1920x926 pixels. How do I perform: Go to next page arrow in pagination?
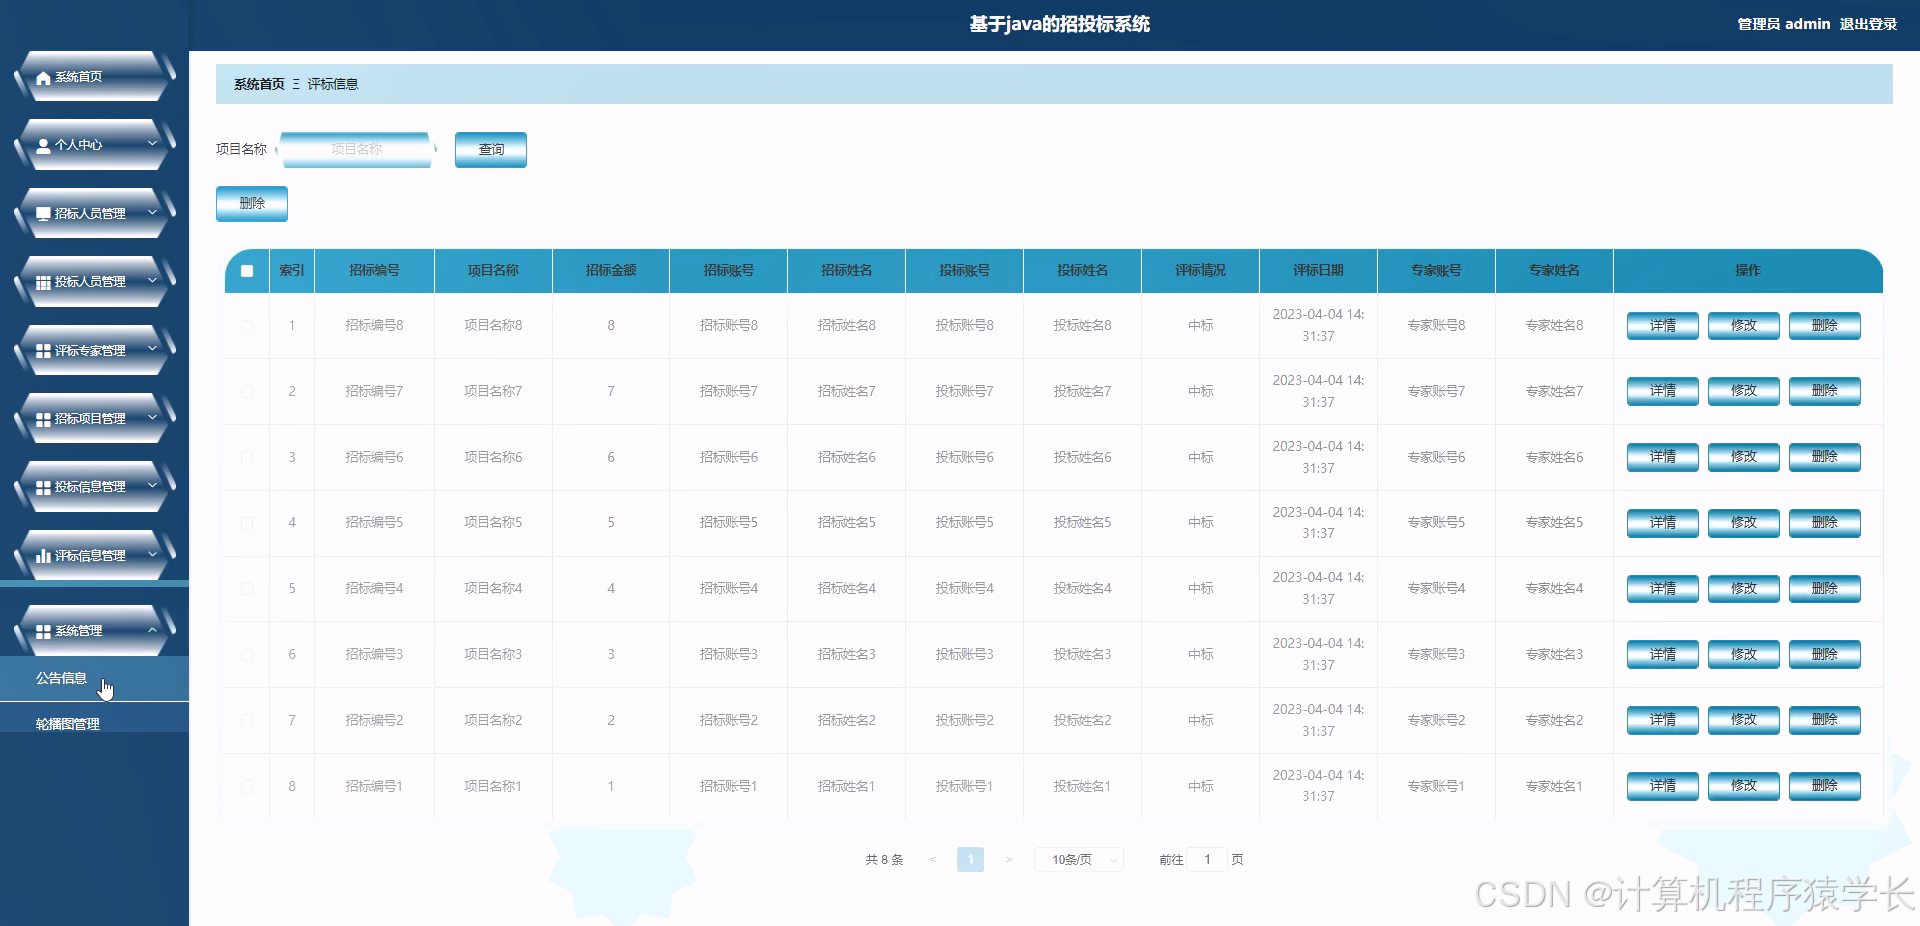point(1009,860)
